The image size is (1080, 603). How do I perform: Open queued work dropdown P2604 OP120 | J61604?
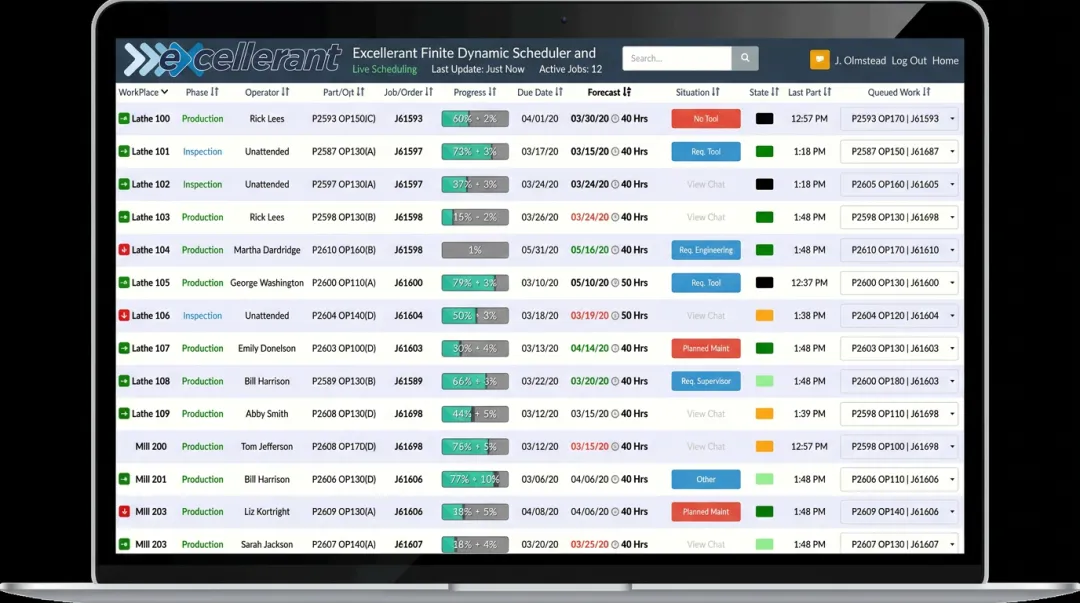coord(899,316)
